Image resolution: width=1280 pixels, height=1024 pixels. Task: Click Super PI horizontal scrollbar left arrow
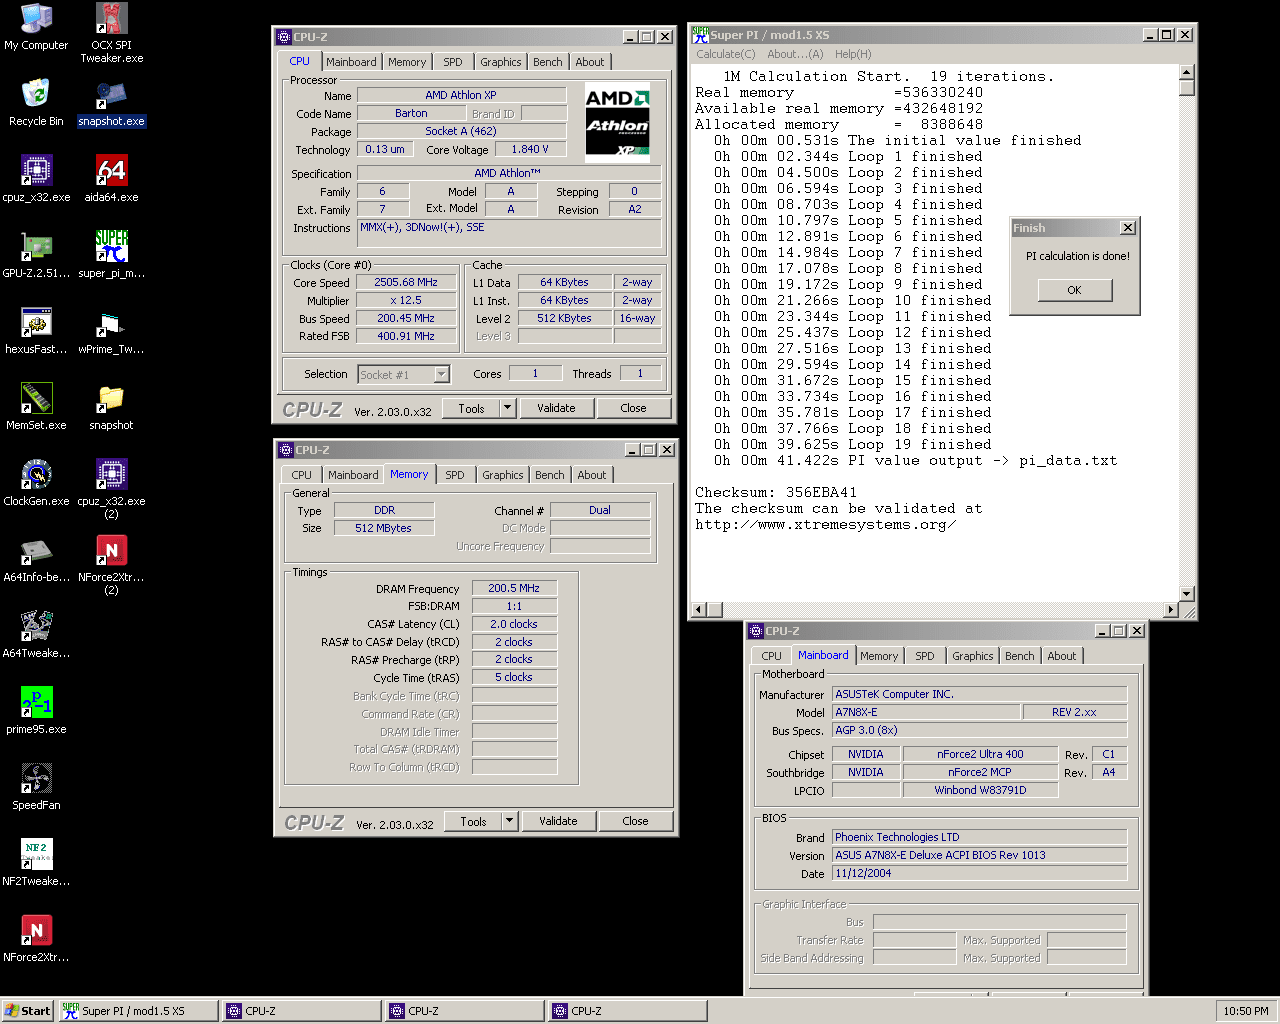(700, 609)
